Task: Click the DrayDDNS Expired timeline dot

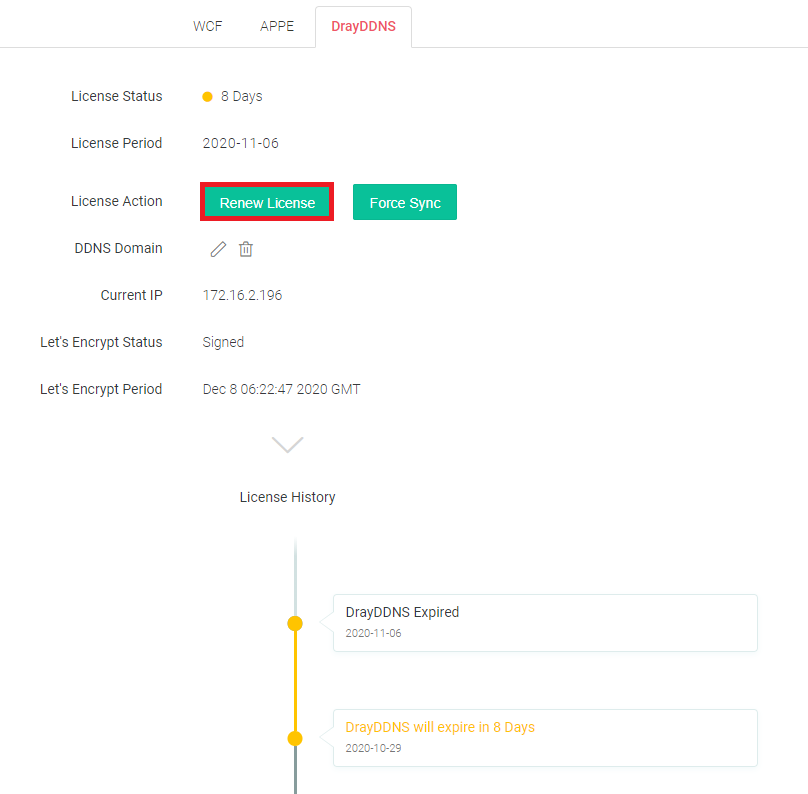Action: [x=295, y=623]
